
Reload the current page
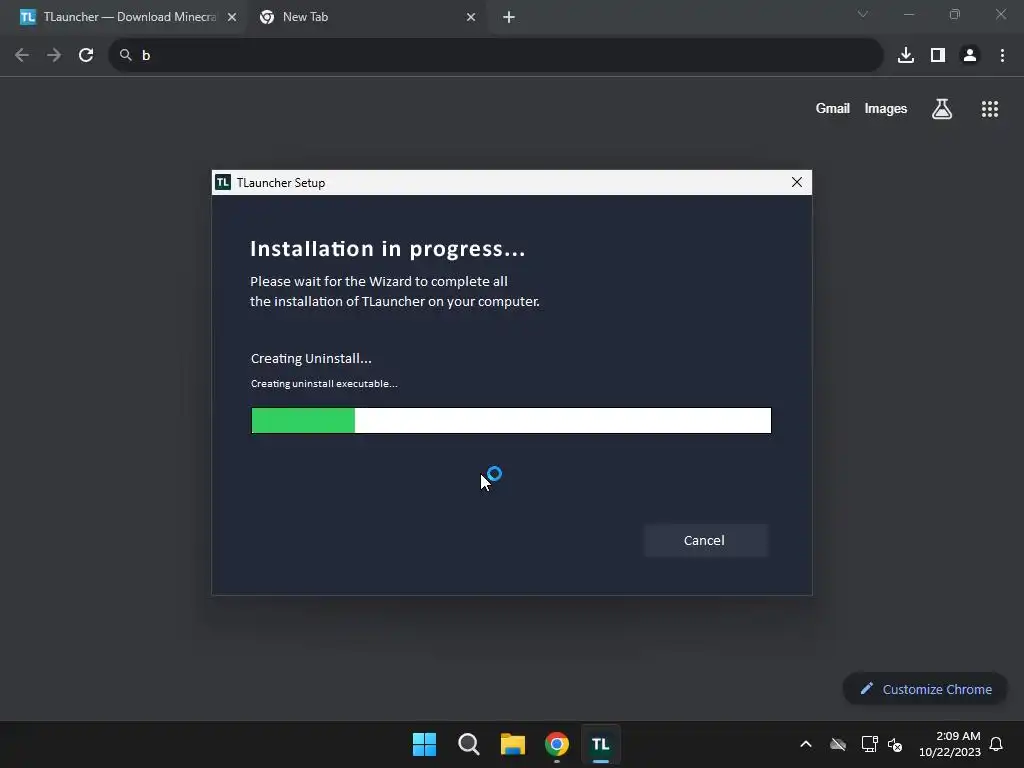[x=86, y=55]
